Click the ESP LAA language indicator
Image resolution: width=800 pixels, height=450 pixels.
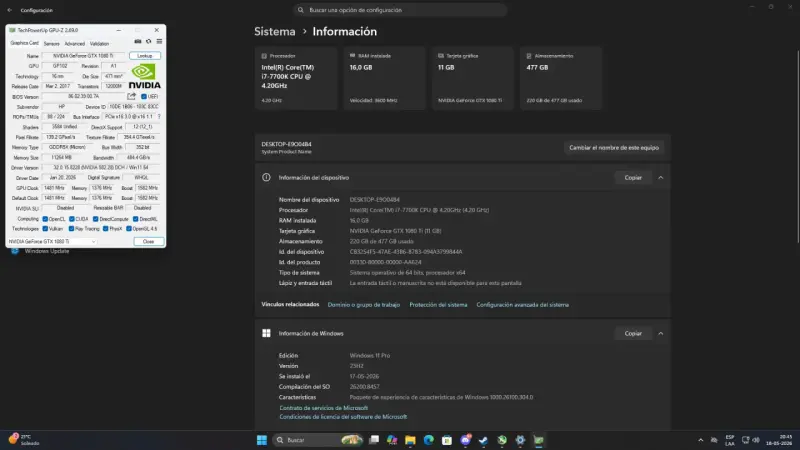[x=730, y=440]
